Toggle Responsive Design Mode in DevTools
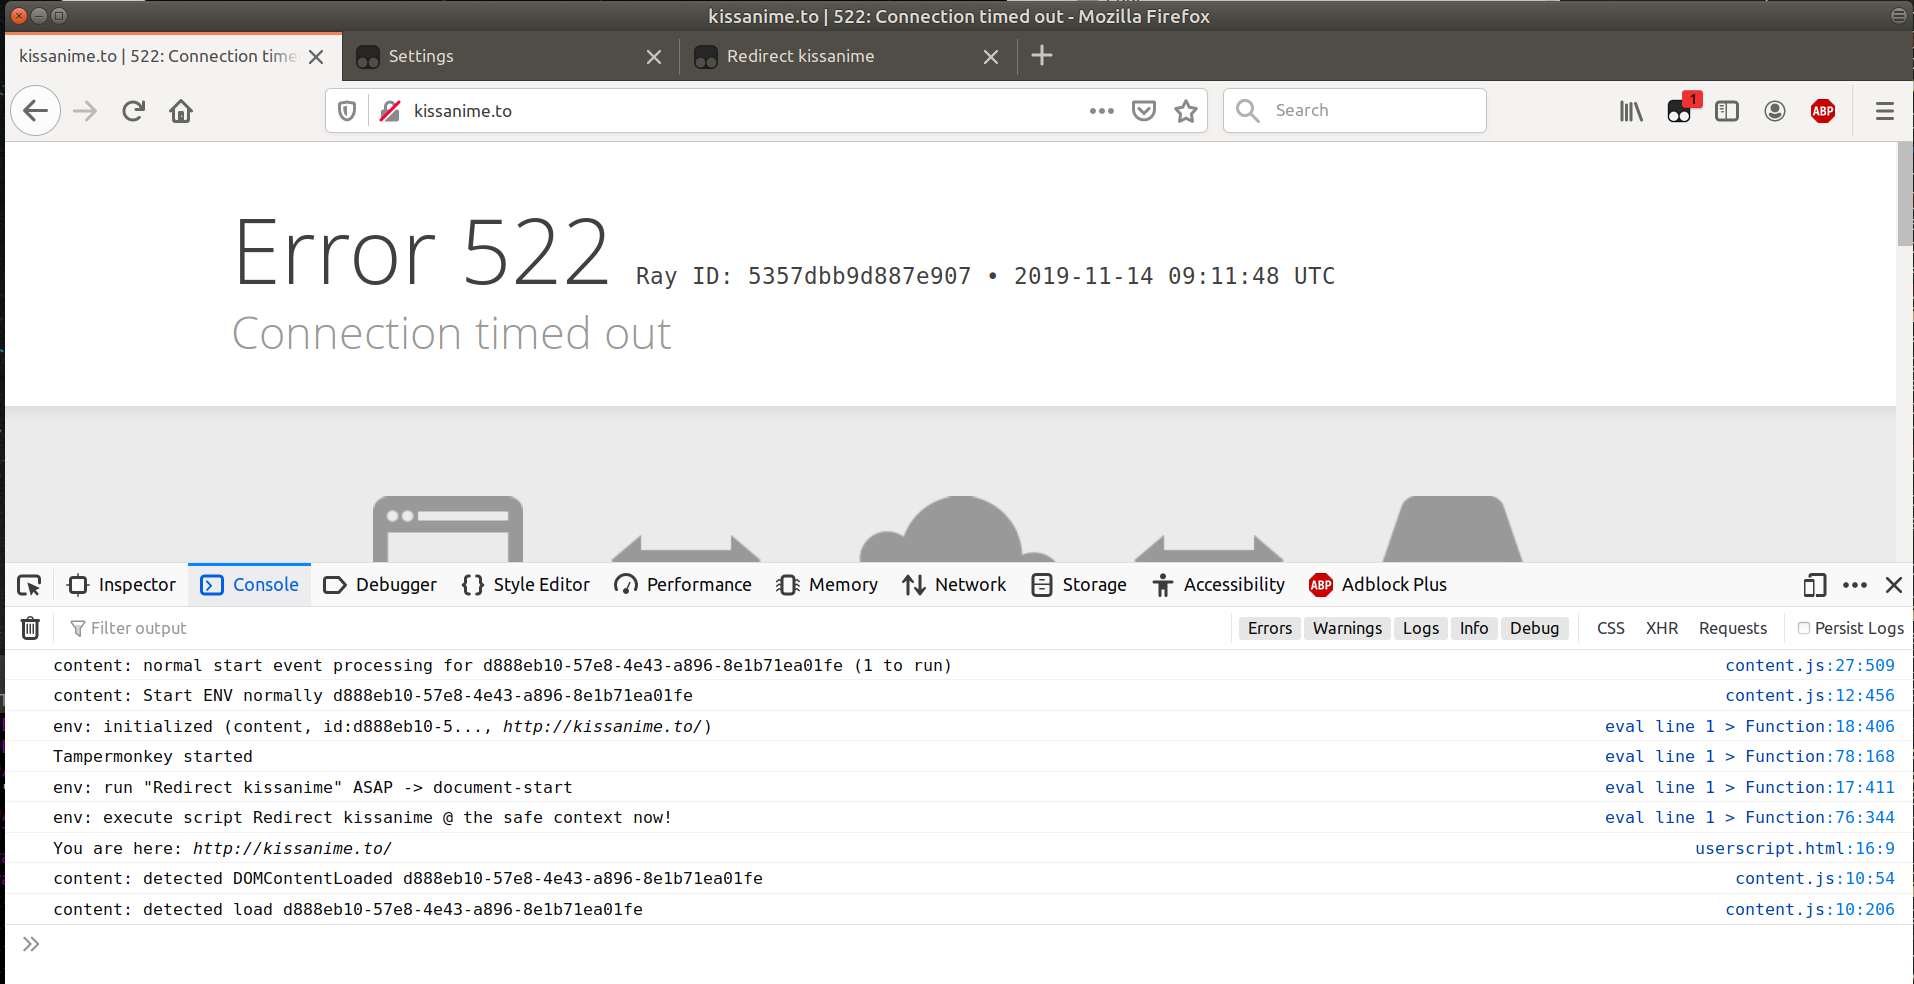The image size is (1914, 984). pyautogui.click(x=1813, y=585)
